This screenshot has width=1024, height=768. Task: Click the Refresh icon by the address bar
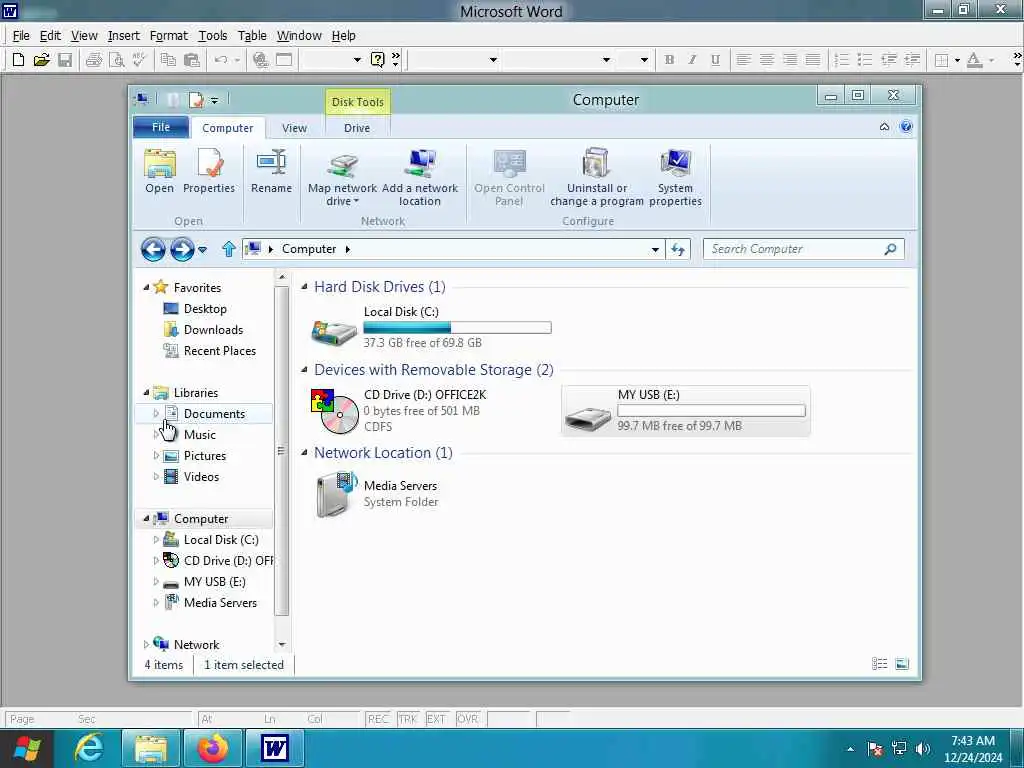pyautogui.click(x=678, y=249)
